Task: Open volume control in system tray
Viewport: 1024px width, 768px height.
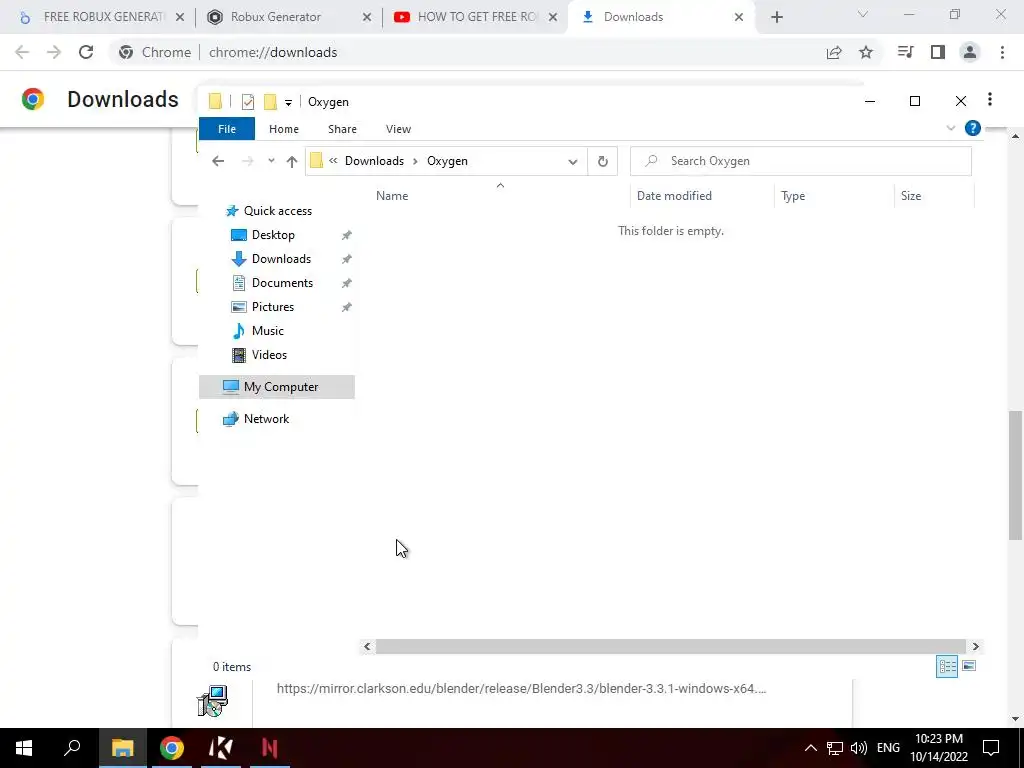Action: pyautogui.click(x=859, y=748)
